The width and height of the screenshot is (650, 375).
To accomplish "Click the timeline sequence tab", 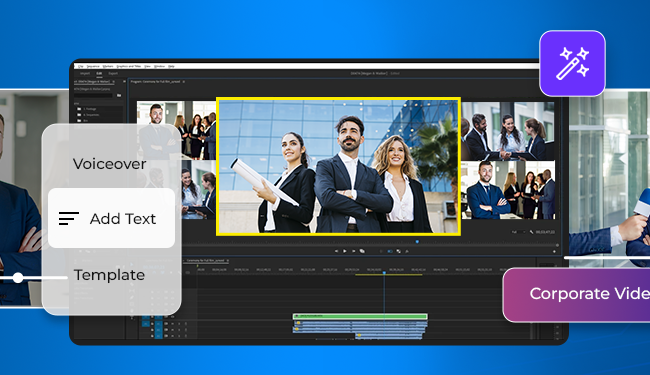I will coord(206,261).
